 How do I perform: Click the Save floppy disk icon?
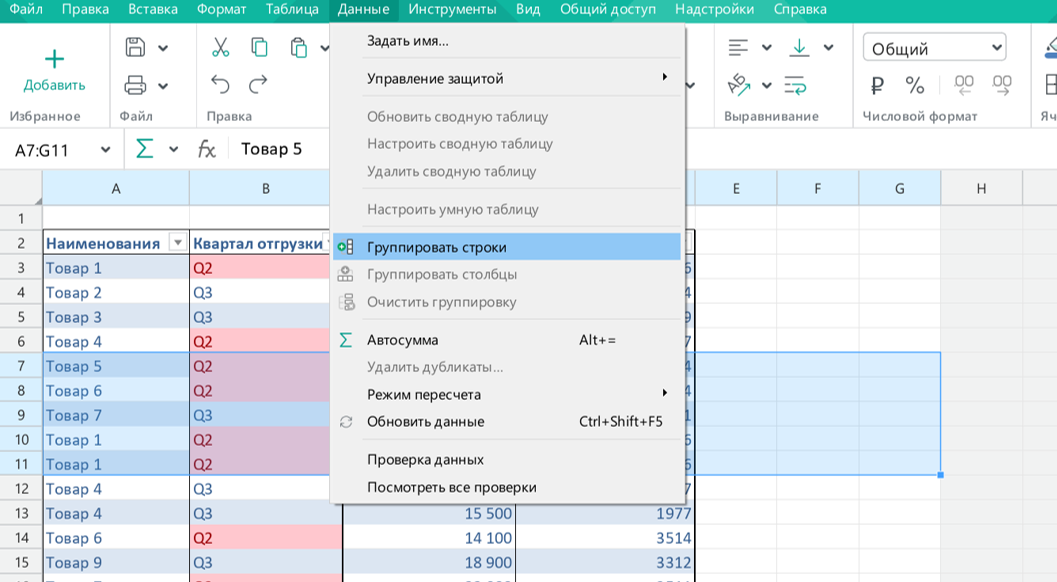135,47
